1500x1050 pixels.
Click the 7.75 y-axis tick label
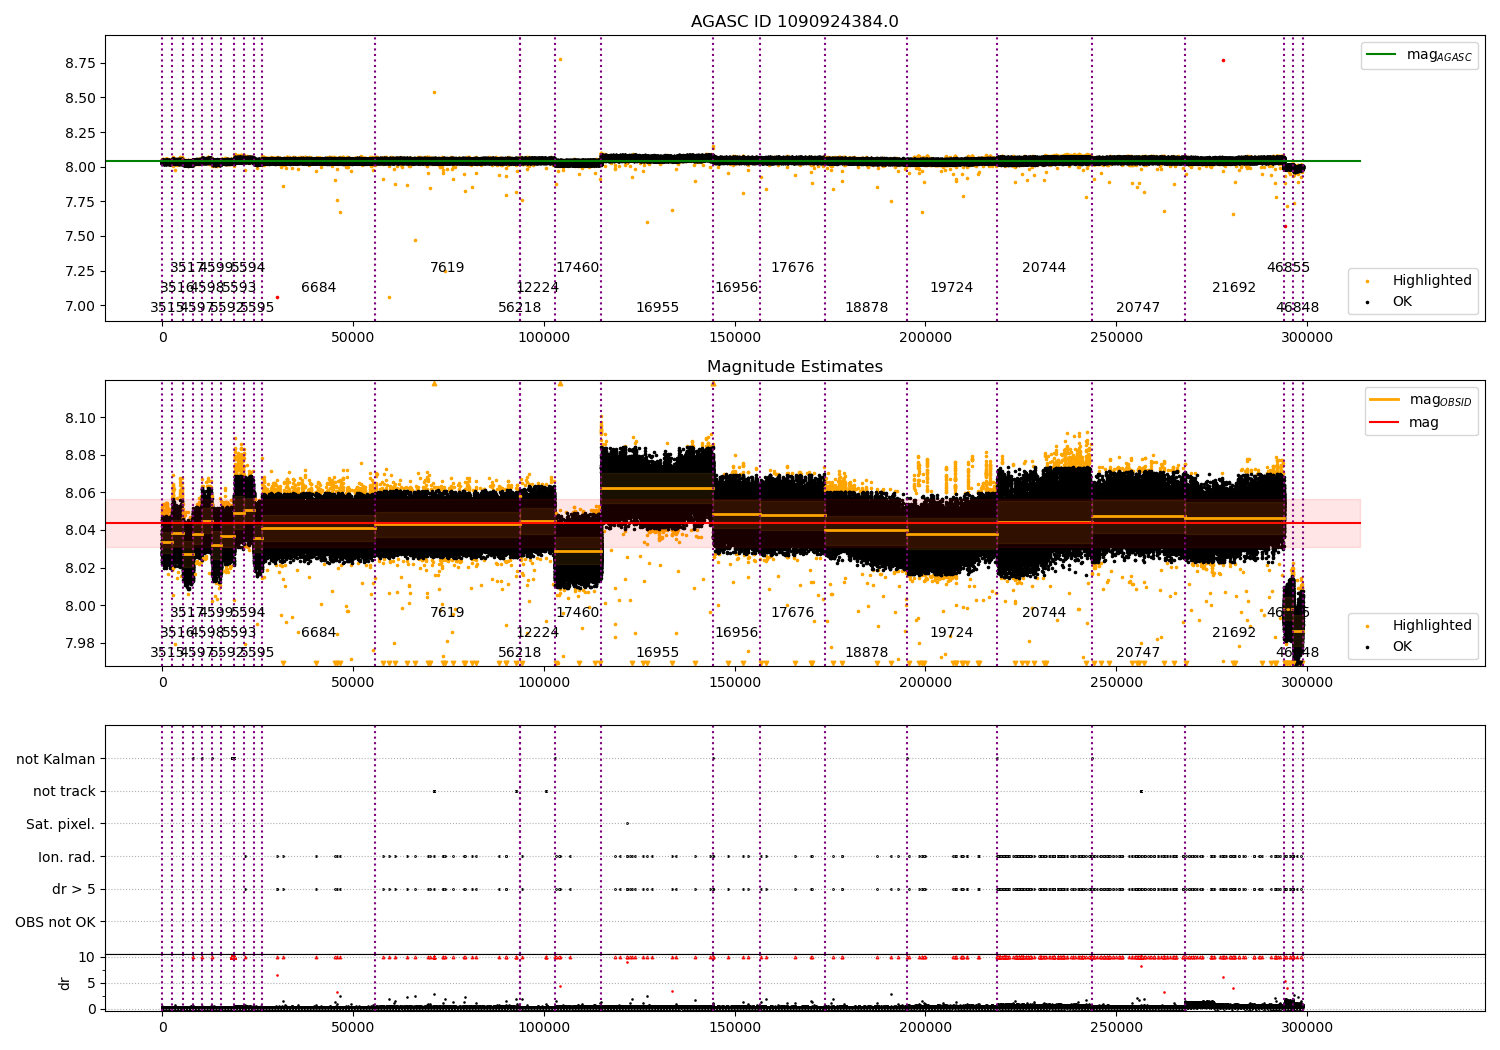click(80, 202)
